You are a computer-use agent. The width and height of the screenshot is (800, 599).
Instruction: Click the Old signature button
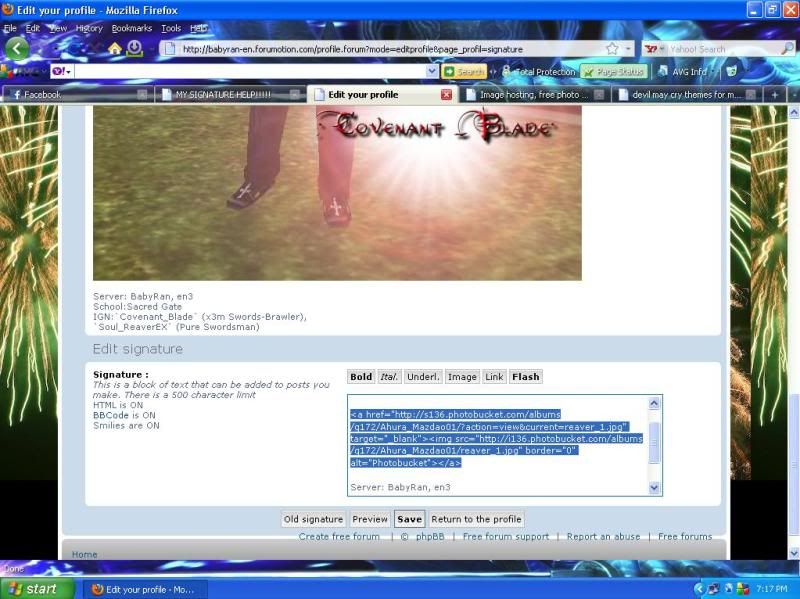point(313,519)
